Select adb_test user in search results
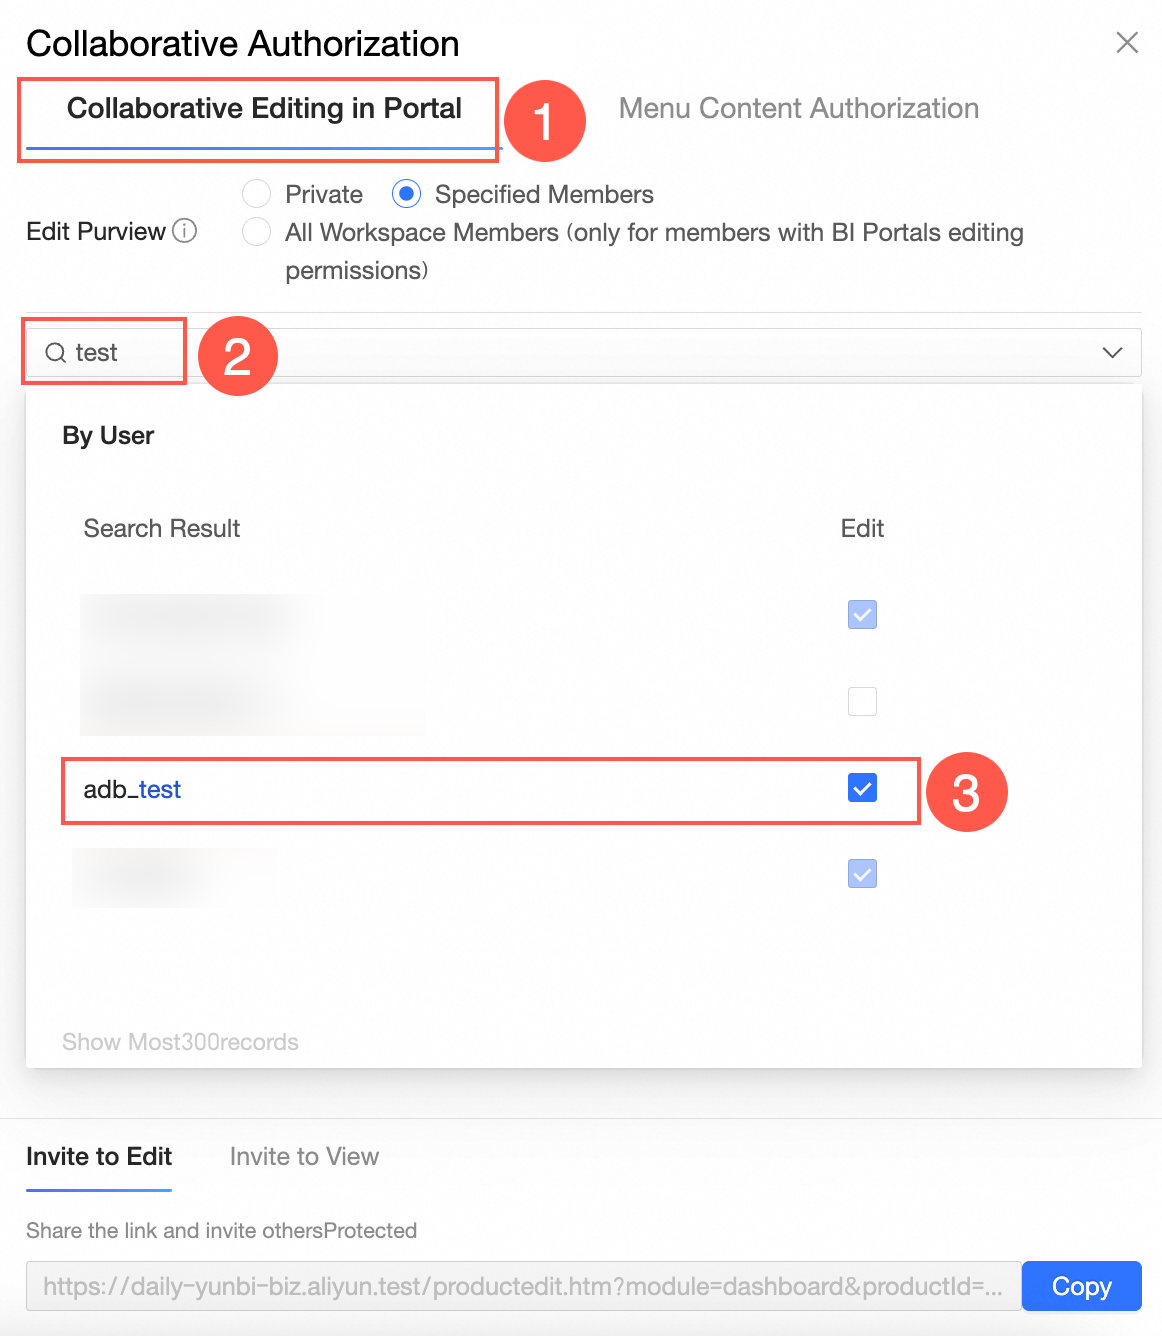This screenshot has height=1336, width=1162. [x=133, y=790]
